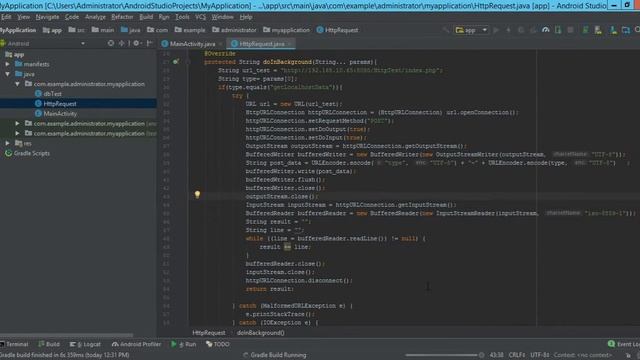
Task: Collapse the first com.example.administrator.myapplication package arrow
Action: coord(17,84)
